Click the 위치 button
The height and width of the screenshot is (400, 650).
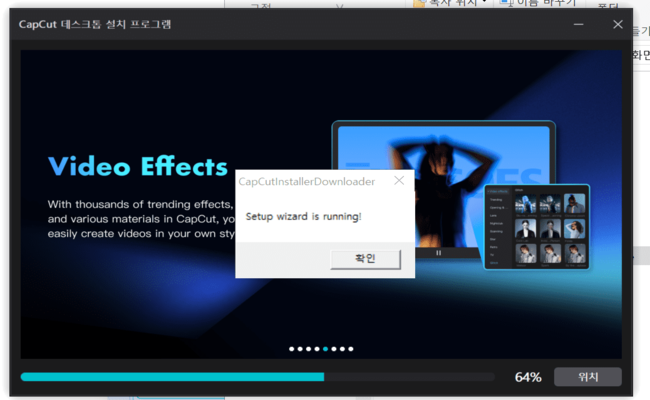coord(588,377)
